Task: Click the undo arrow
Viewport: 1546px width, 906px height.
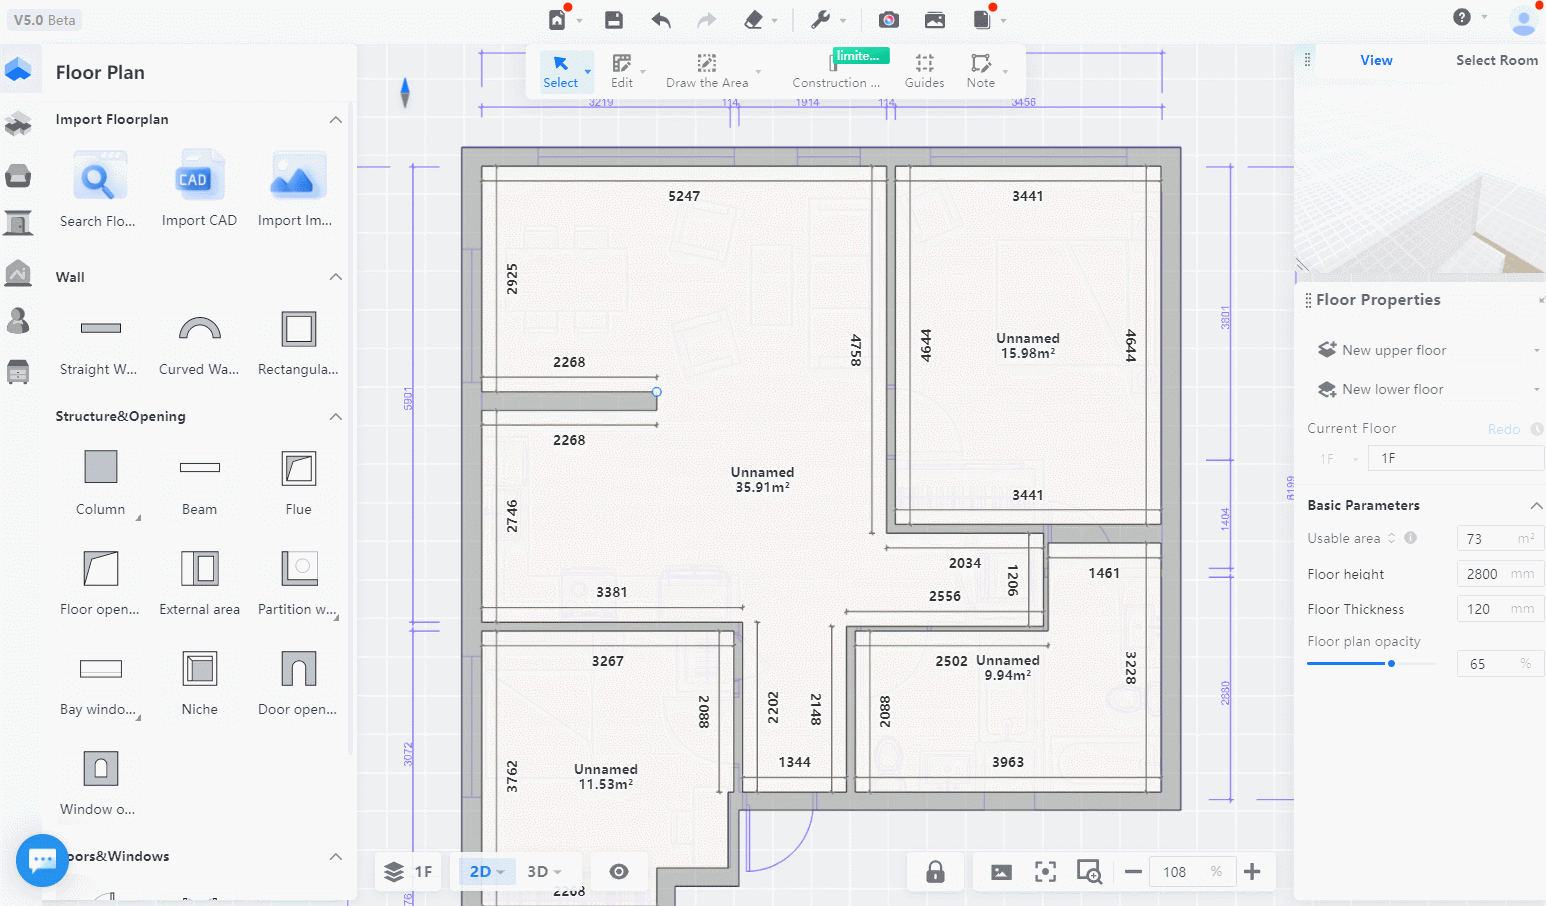Action: click(x=661, y=20)
